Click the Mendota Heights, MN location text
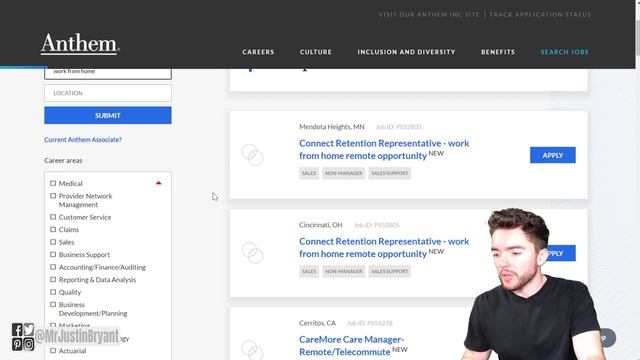This screenshot has width=640, height=360. point(332,127)
